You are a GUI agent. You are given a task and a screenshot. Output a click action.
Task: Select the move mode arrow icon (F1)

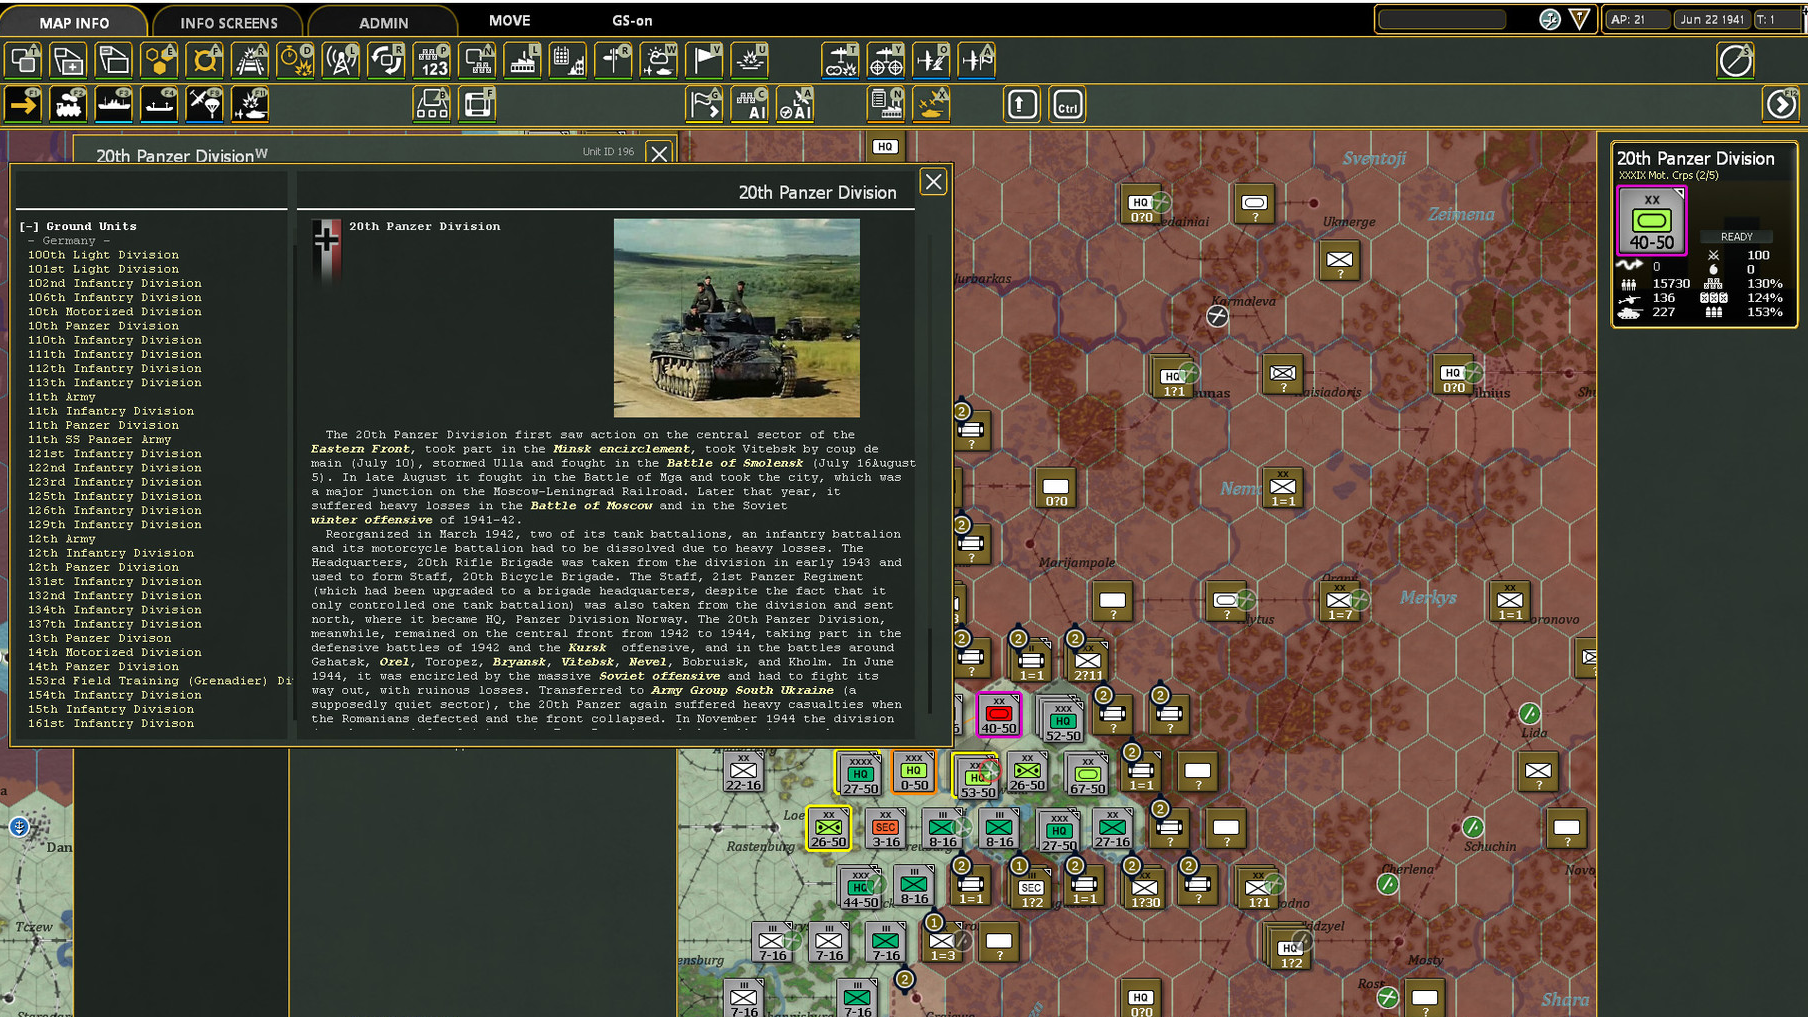pos(23,104)
